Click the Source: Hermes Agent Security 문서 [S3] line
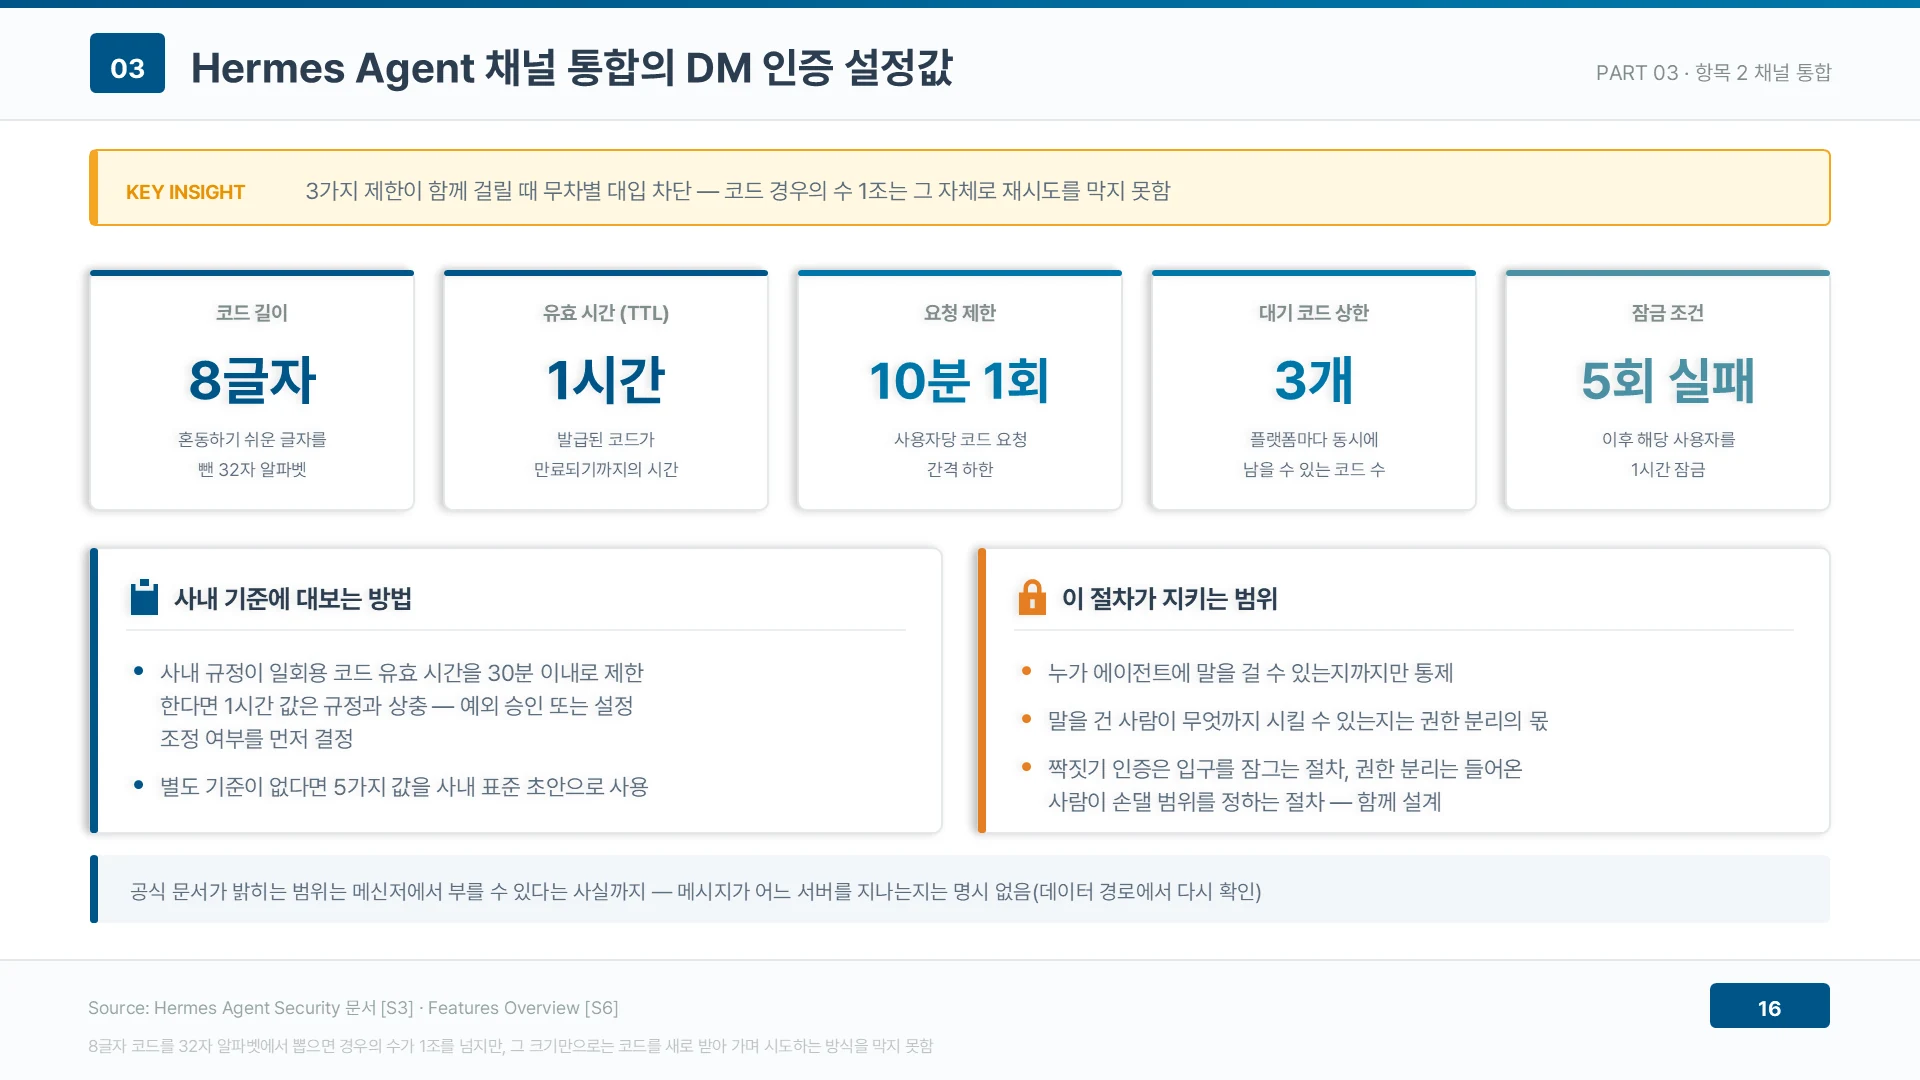 [353, 1008]
